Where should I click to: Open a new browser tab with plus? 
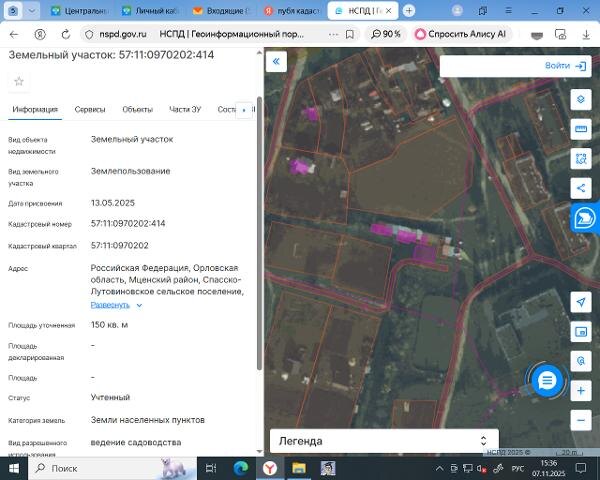(409, 11)
